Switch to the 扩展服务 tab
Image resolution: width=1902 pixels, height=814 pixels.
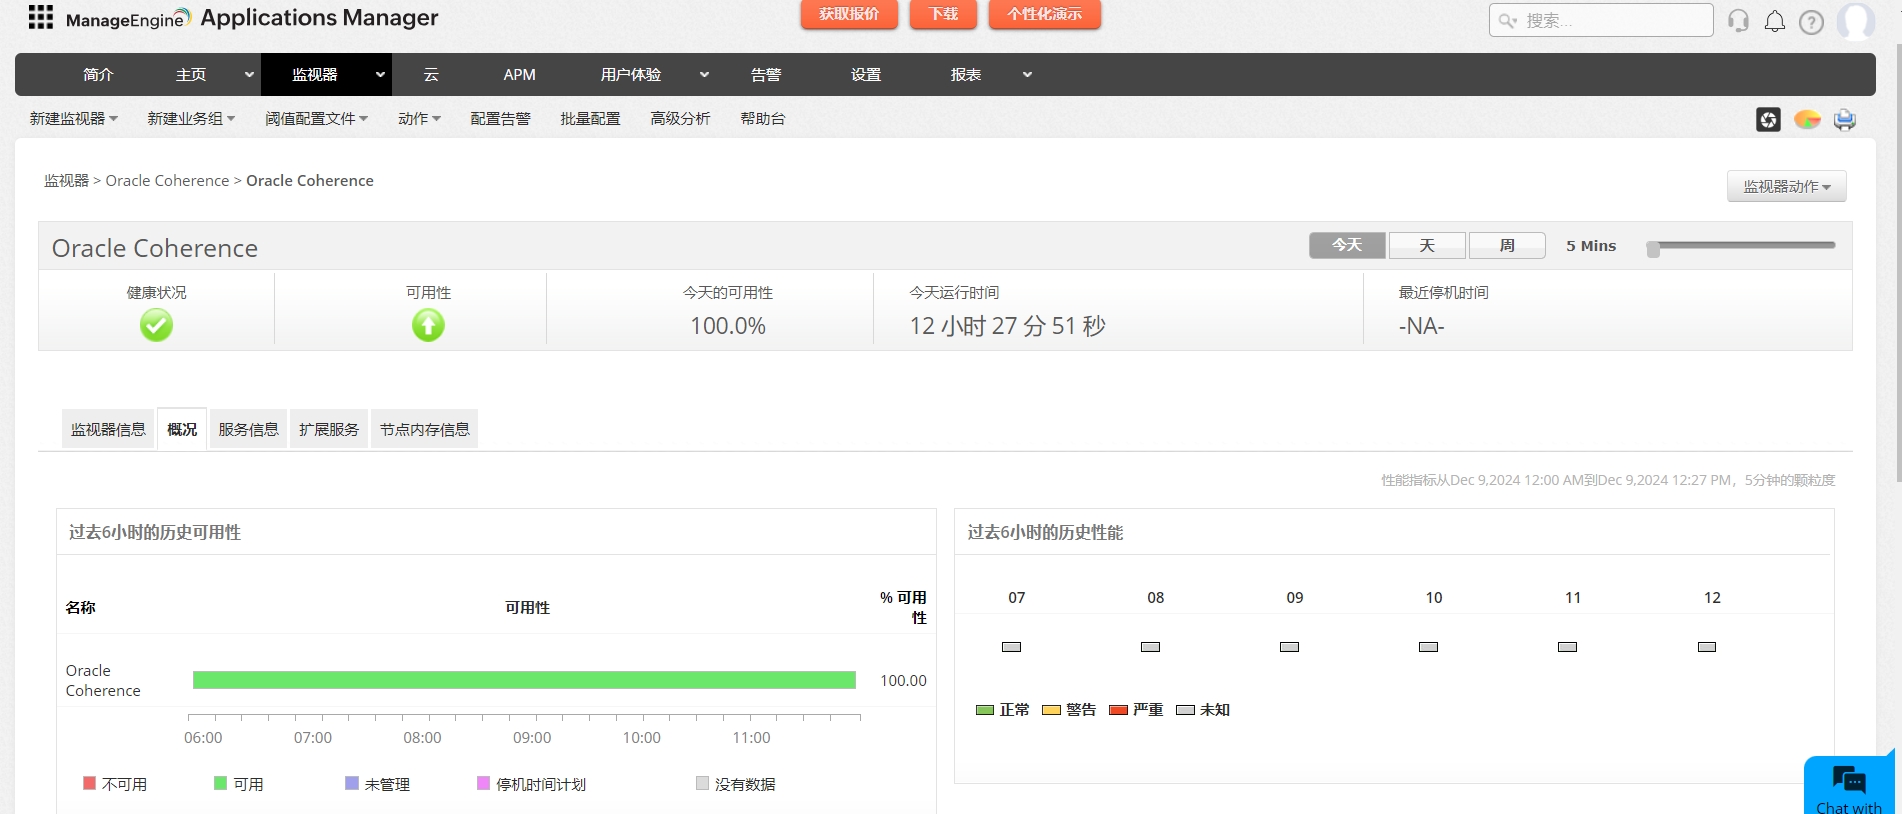point(329,429)
